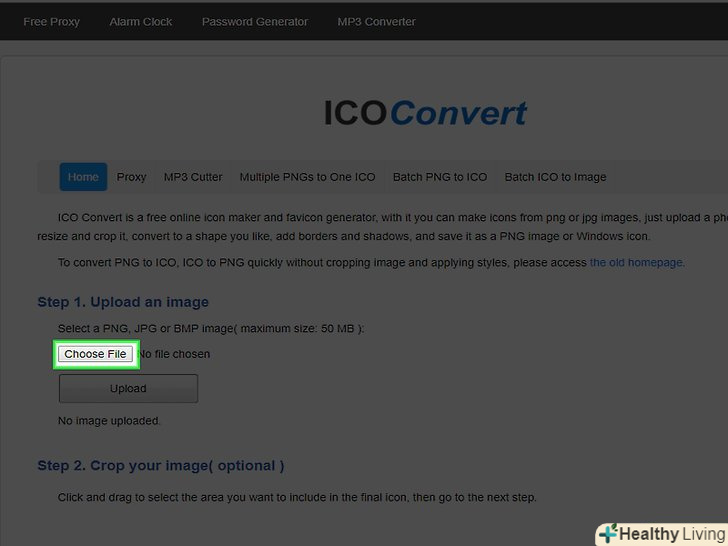Image resolution: width=728 pixels, height=546 pixels.
Task: Click the No image uploaded. text
Action: (109, 421)
